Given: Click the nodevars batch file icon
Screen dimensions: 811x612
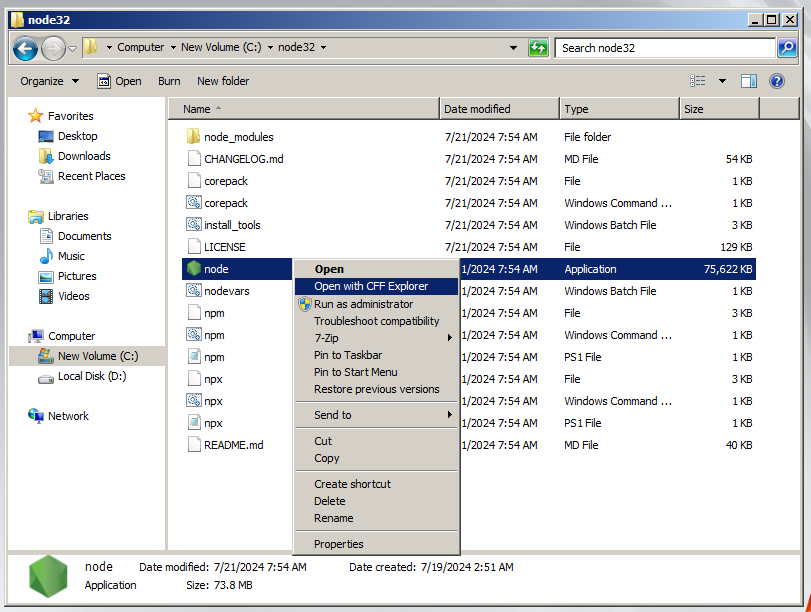Looking at the screenshot, I should point(193,291).
